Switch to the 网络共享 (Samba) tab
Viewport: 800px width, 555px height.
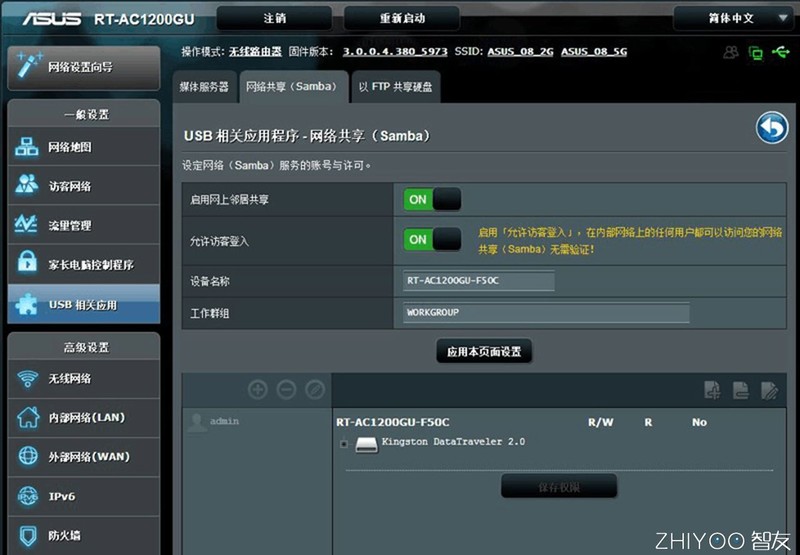click(x=293, y=87)
